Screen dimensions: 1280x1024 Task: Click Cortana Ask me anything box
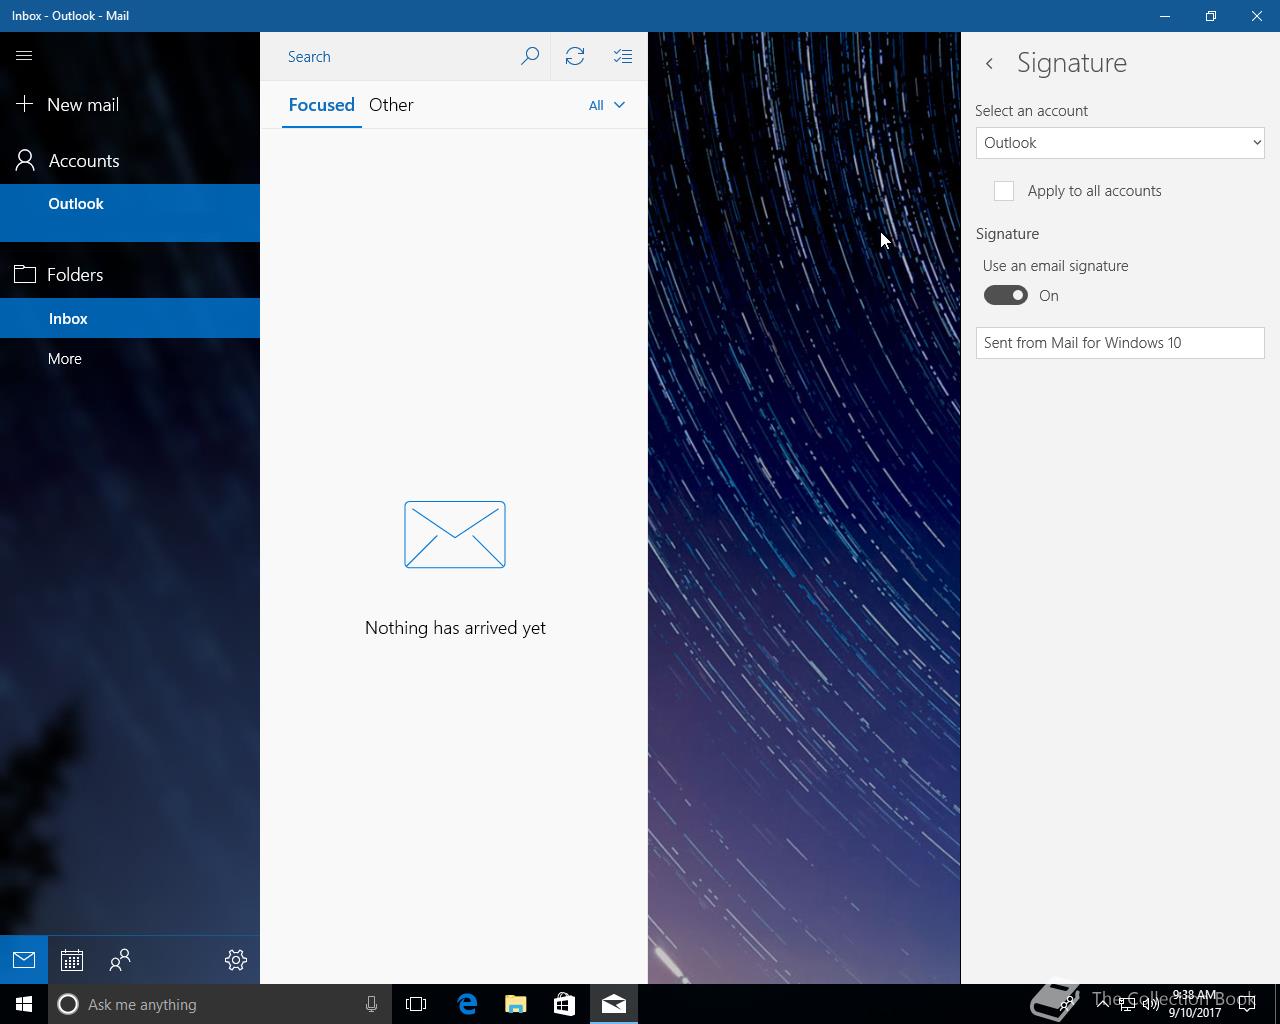(x=220, y=1004)
